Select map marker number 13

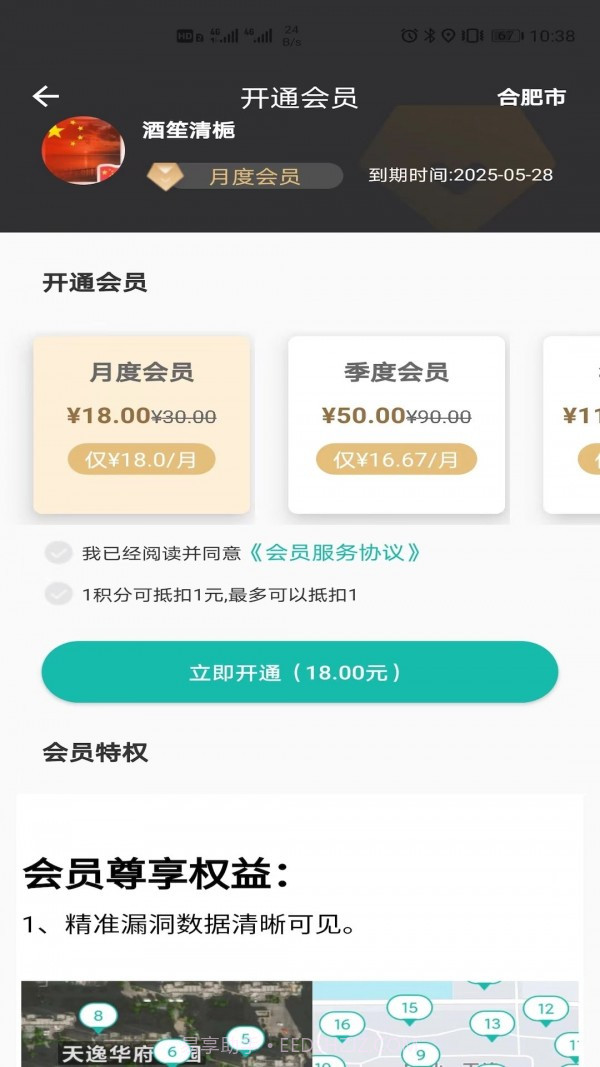(491, 1025)
